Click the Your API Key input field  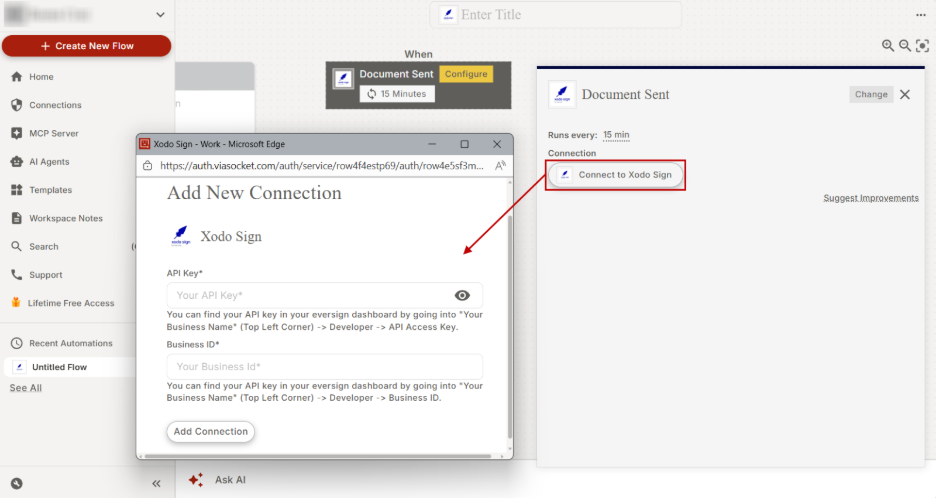tap(324, 296)
